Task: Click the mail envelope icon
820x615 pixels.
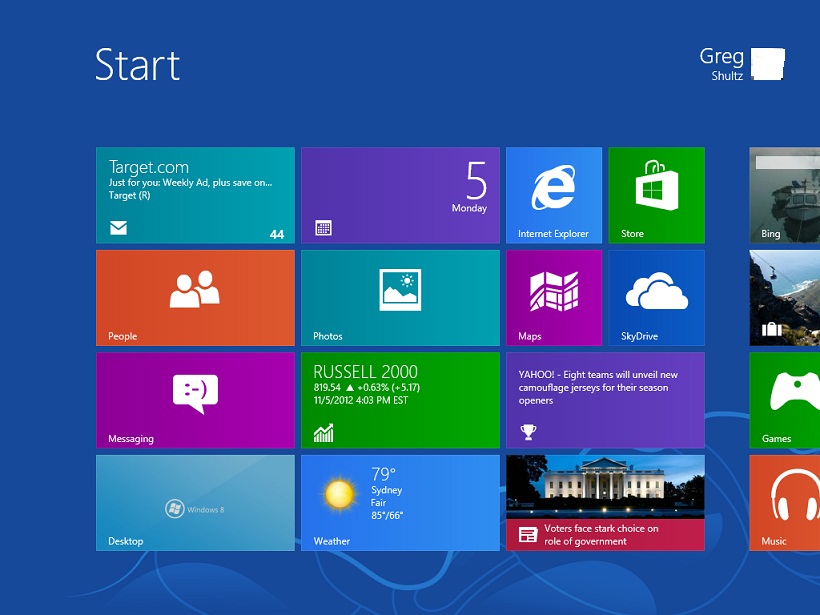Action: [x=118, y=228]
